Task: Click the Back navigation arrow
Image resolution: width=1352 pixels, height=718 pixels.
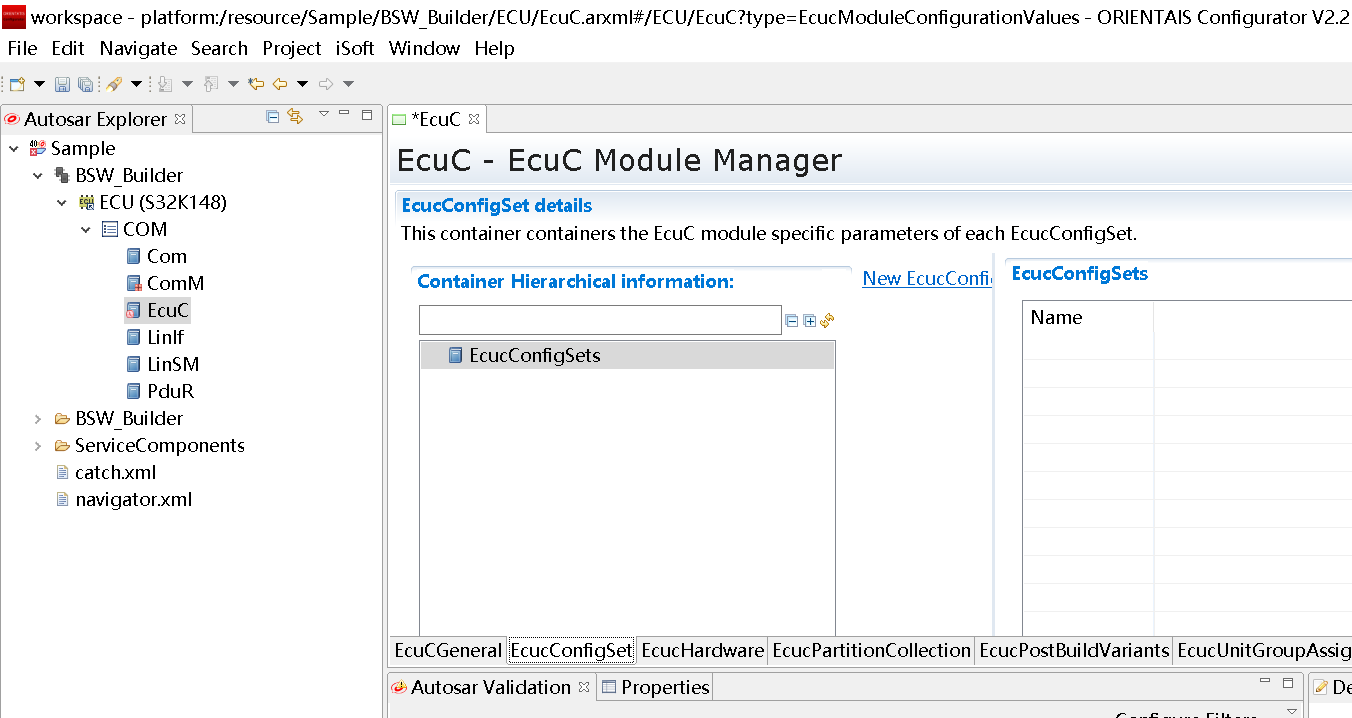Action: coord(280,84)
